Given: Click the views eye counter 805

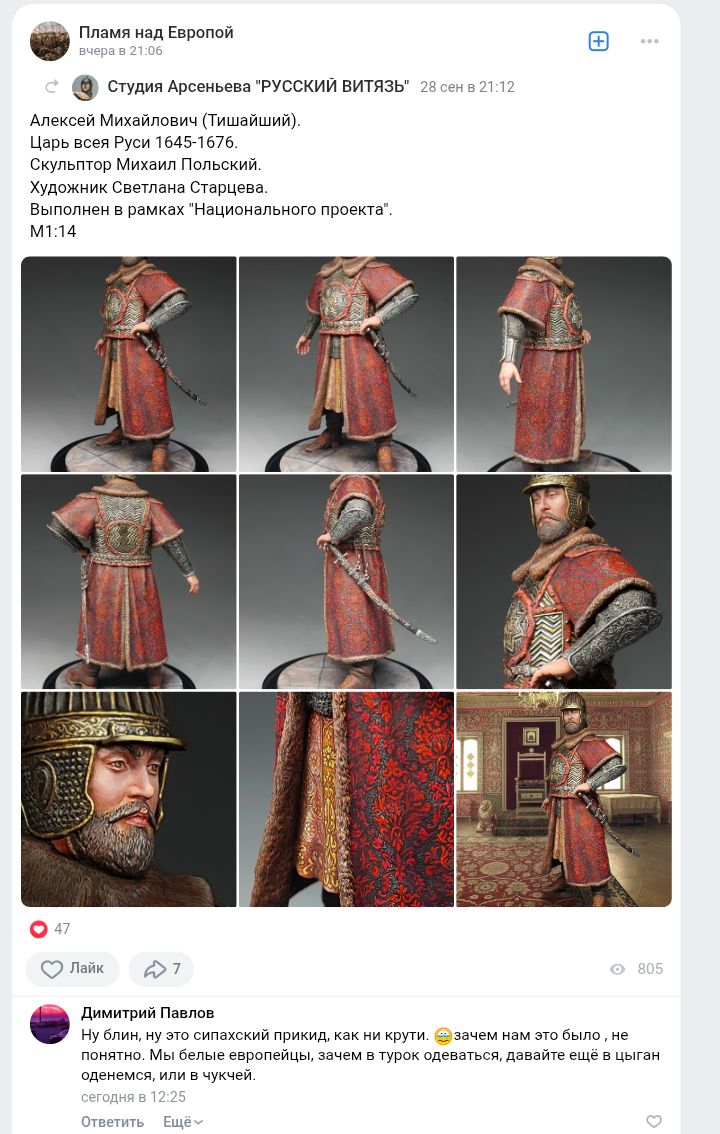Looking at the screenshot, I should coord(636,968).
